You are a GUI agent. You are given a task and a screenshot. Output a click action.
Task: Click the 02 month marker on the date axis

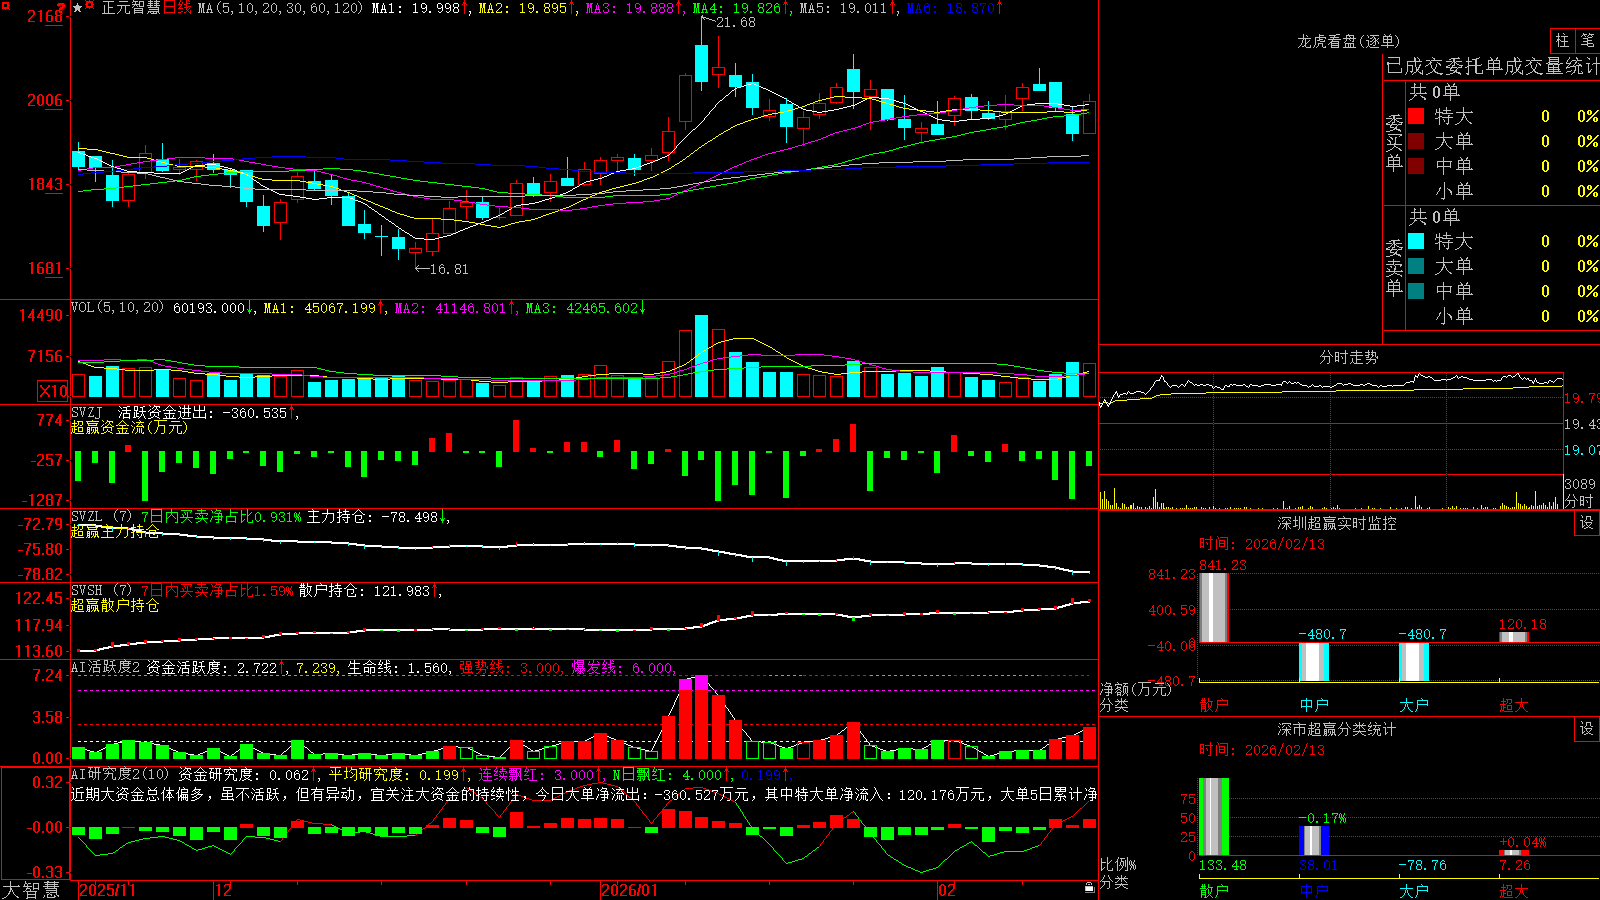(947, 890)
